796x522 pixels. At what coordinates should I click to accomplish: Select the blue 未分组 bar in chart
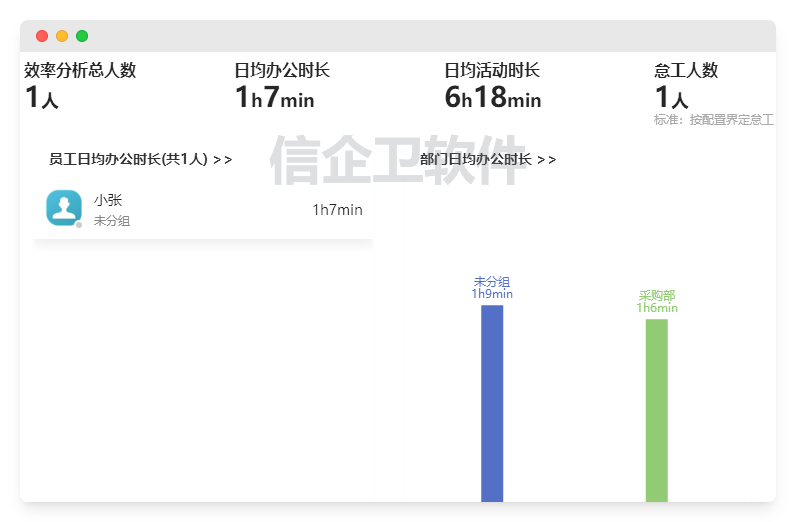492,402
